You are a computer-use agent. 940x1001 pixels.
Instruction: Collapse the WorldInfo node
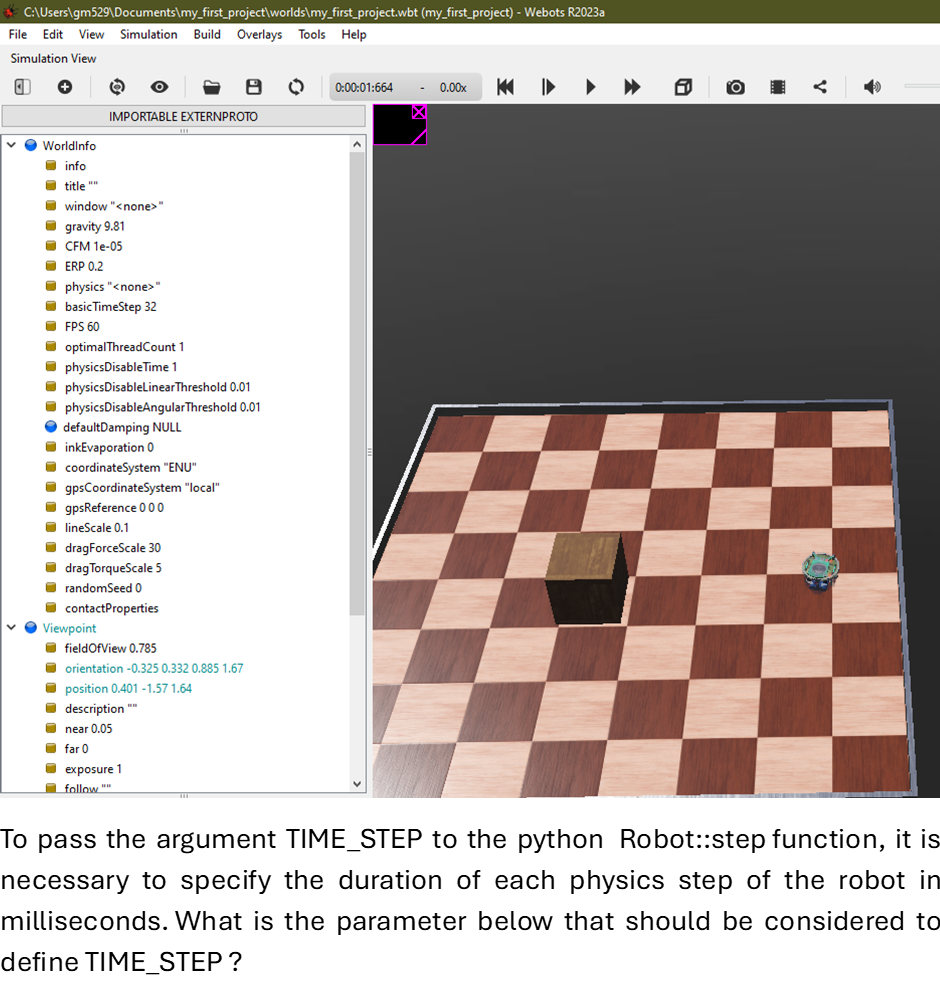coord(12,146)
